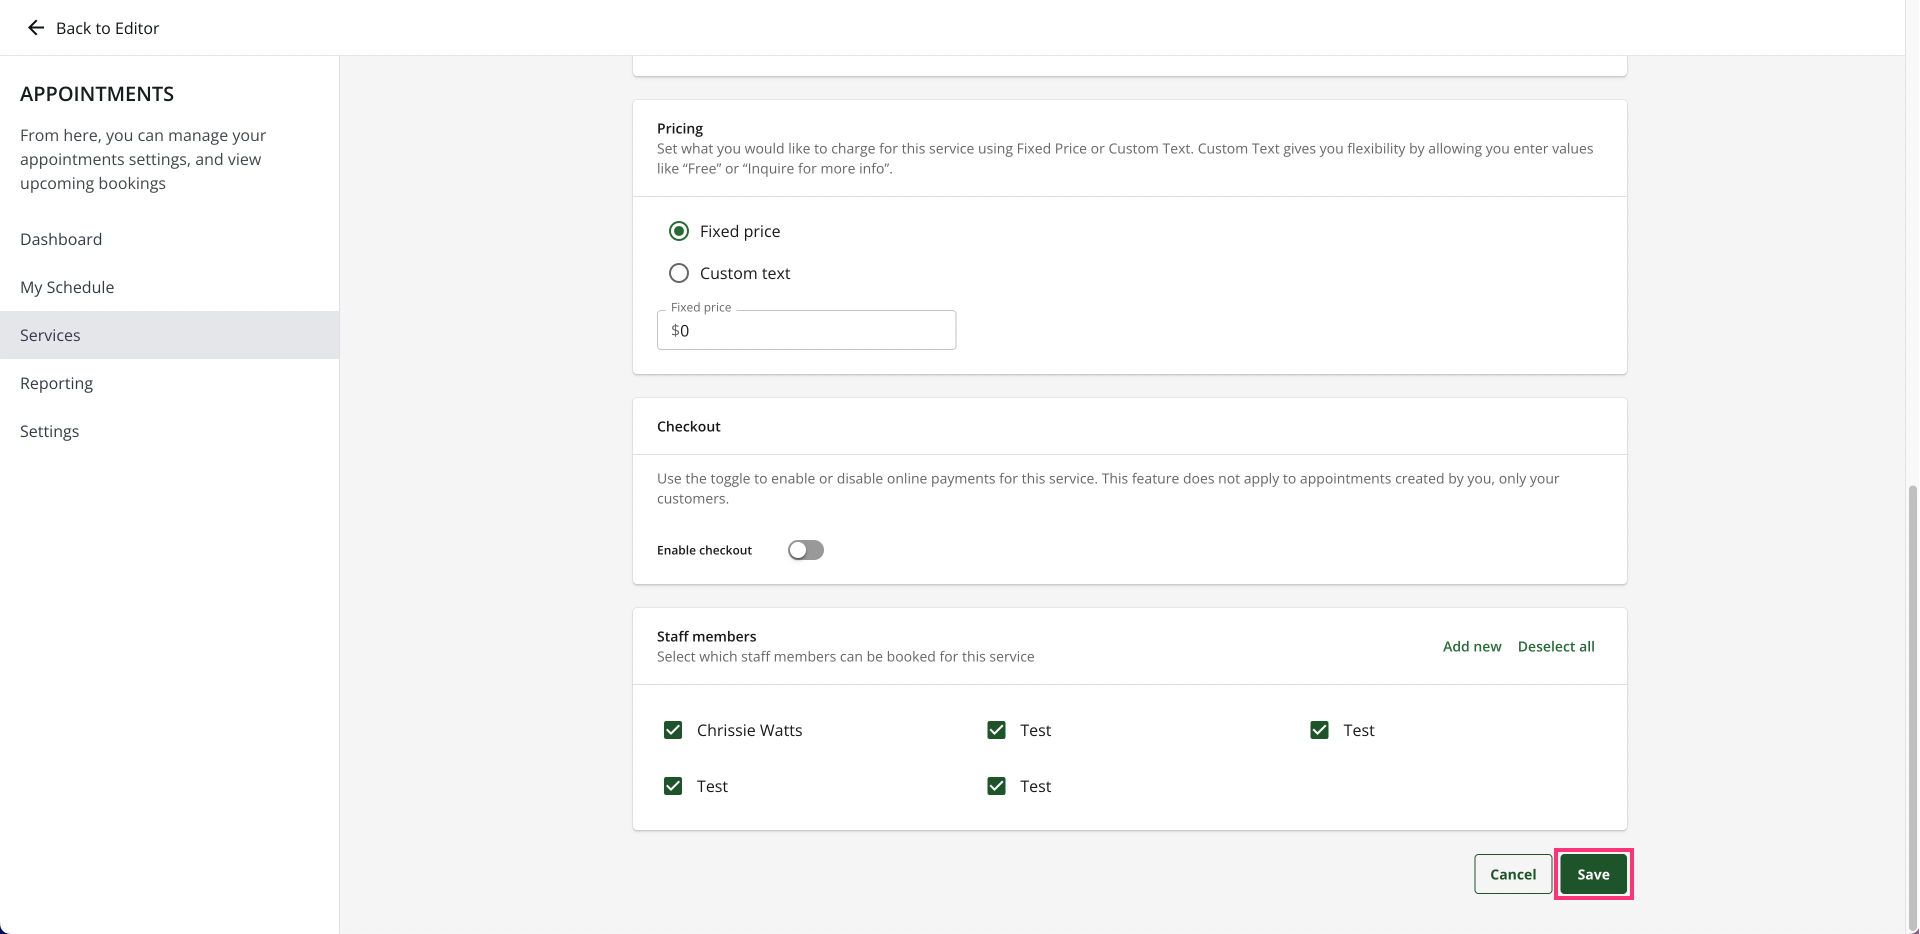Click Add new staff member link
Viewport: 1920px width, 934px height.
1471,646
